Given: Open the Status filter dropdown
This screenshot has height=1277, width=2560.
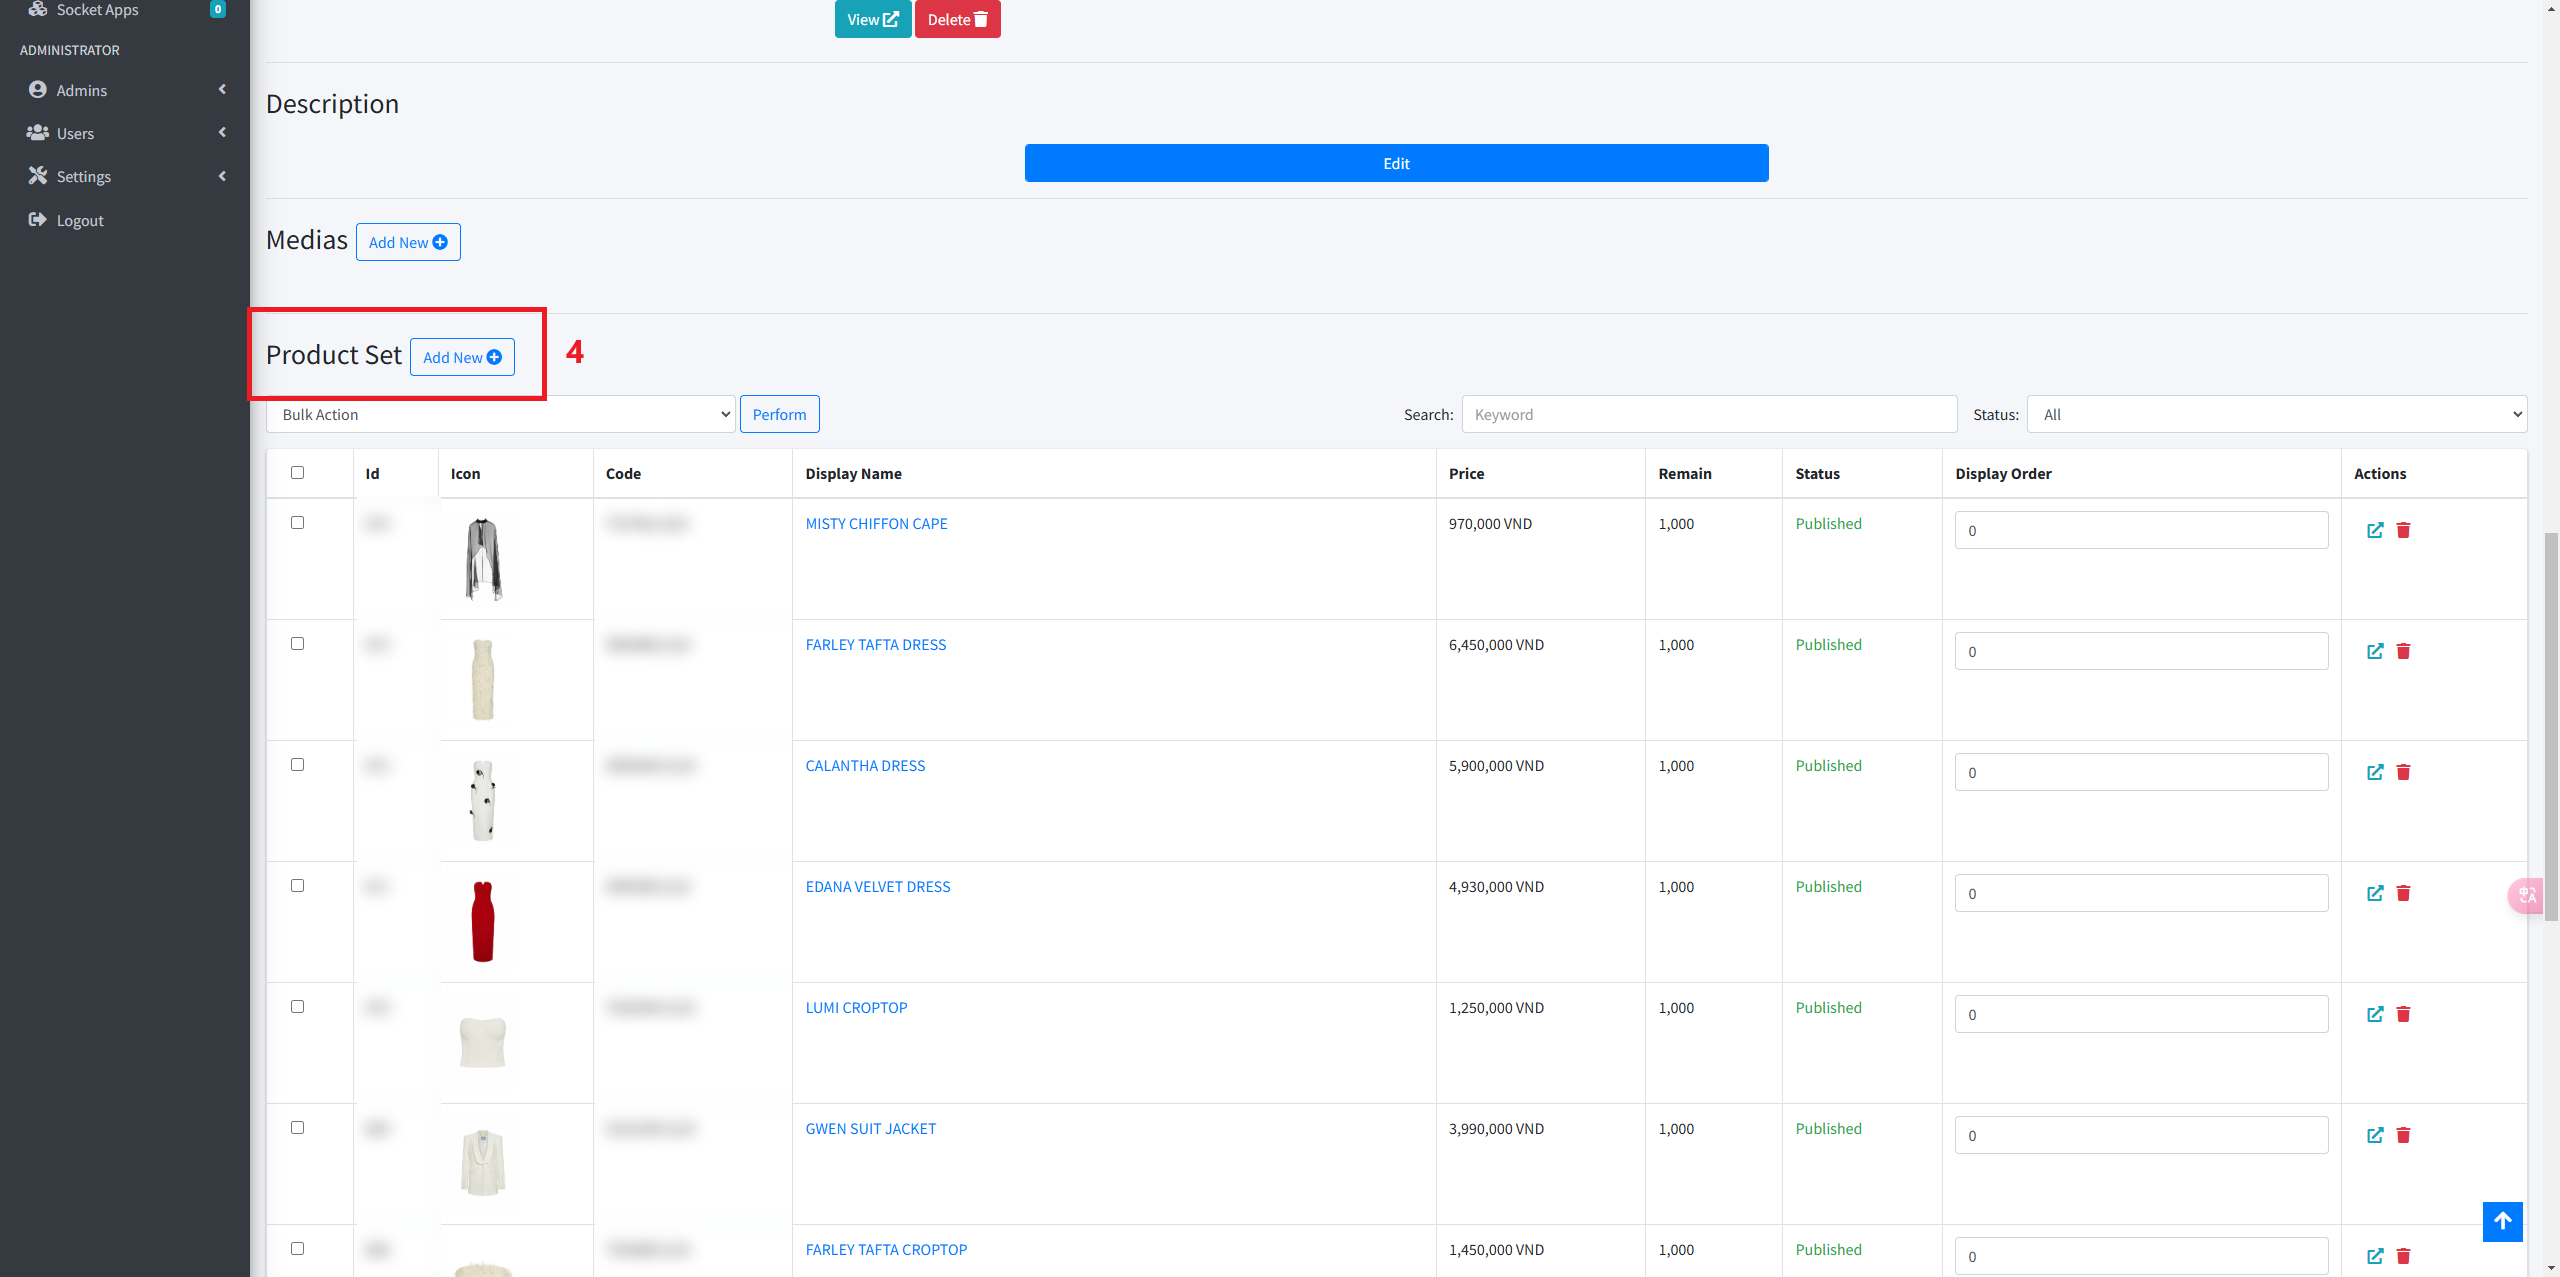Looking at the screenshot, I should coord(2277,414).
